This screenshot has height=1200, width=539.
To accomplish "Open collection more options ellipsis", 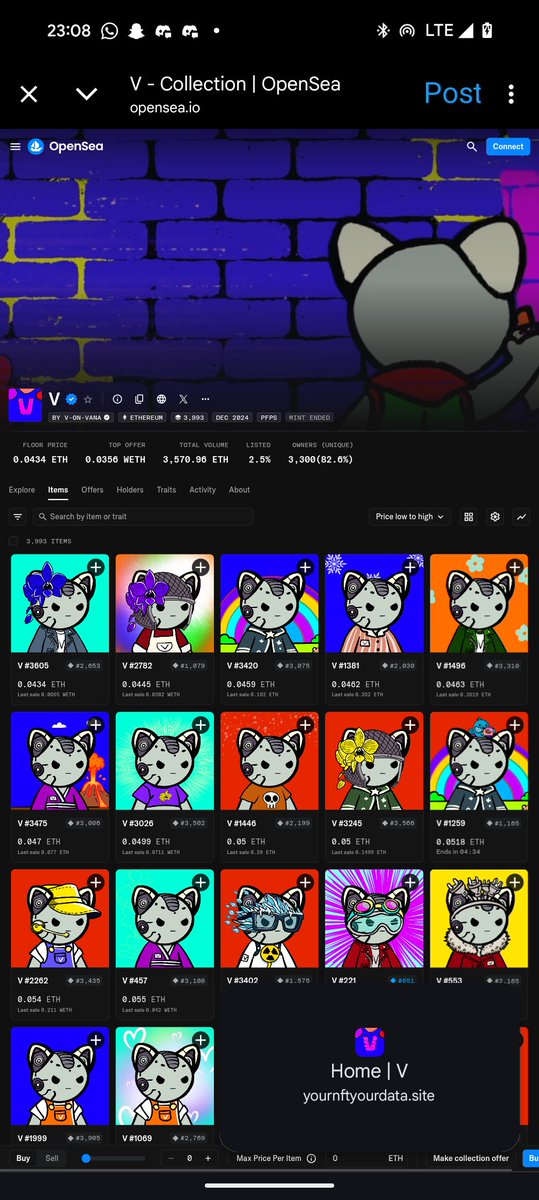I will pos(205,399).
